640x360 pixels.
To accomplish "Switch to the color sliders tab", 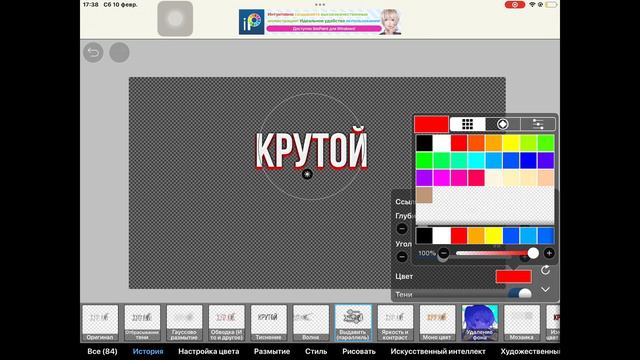I will click(538, 124).
